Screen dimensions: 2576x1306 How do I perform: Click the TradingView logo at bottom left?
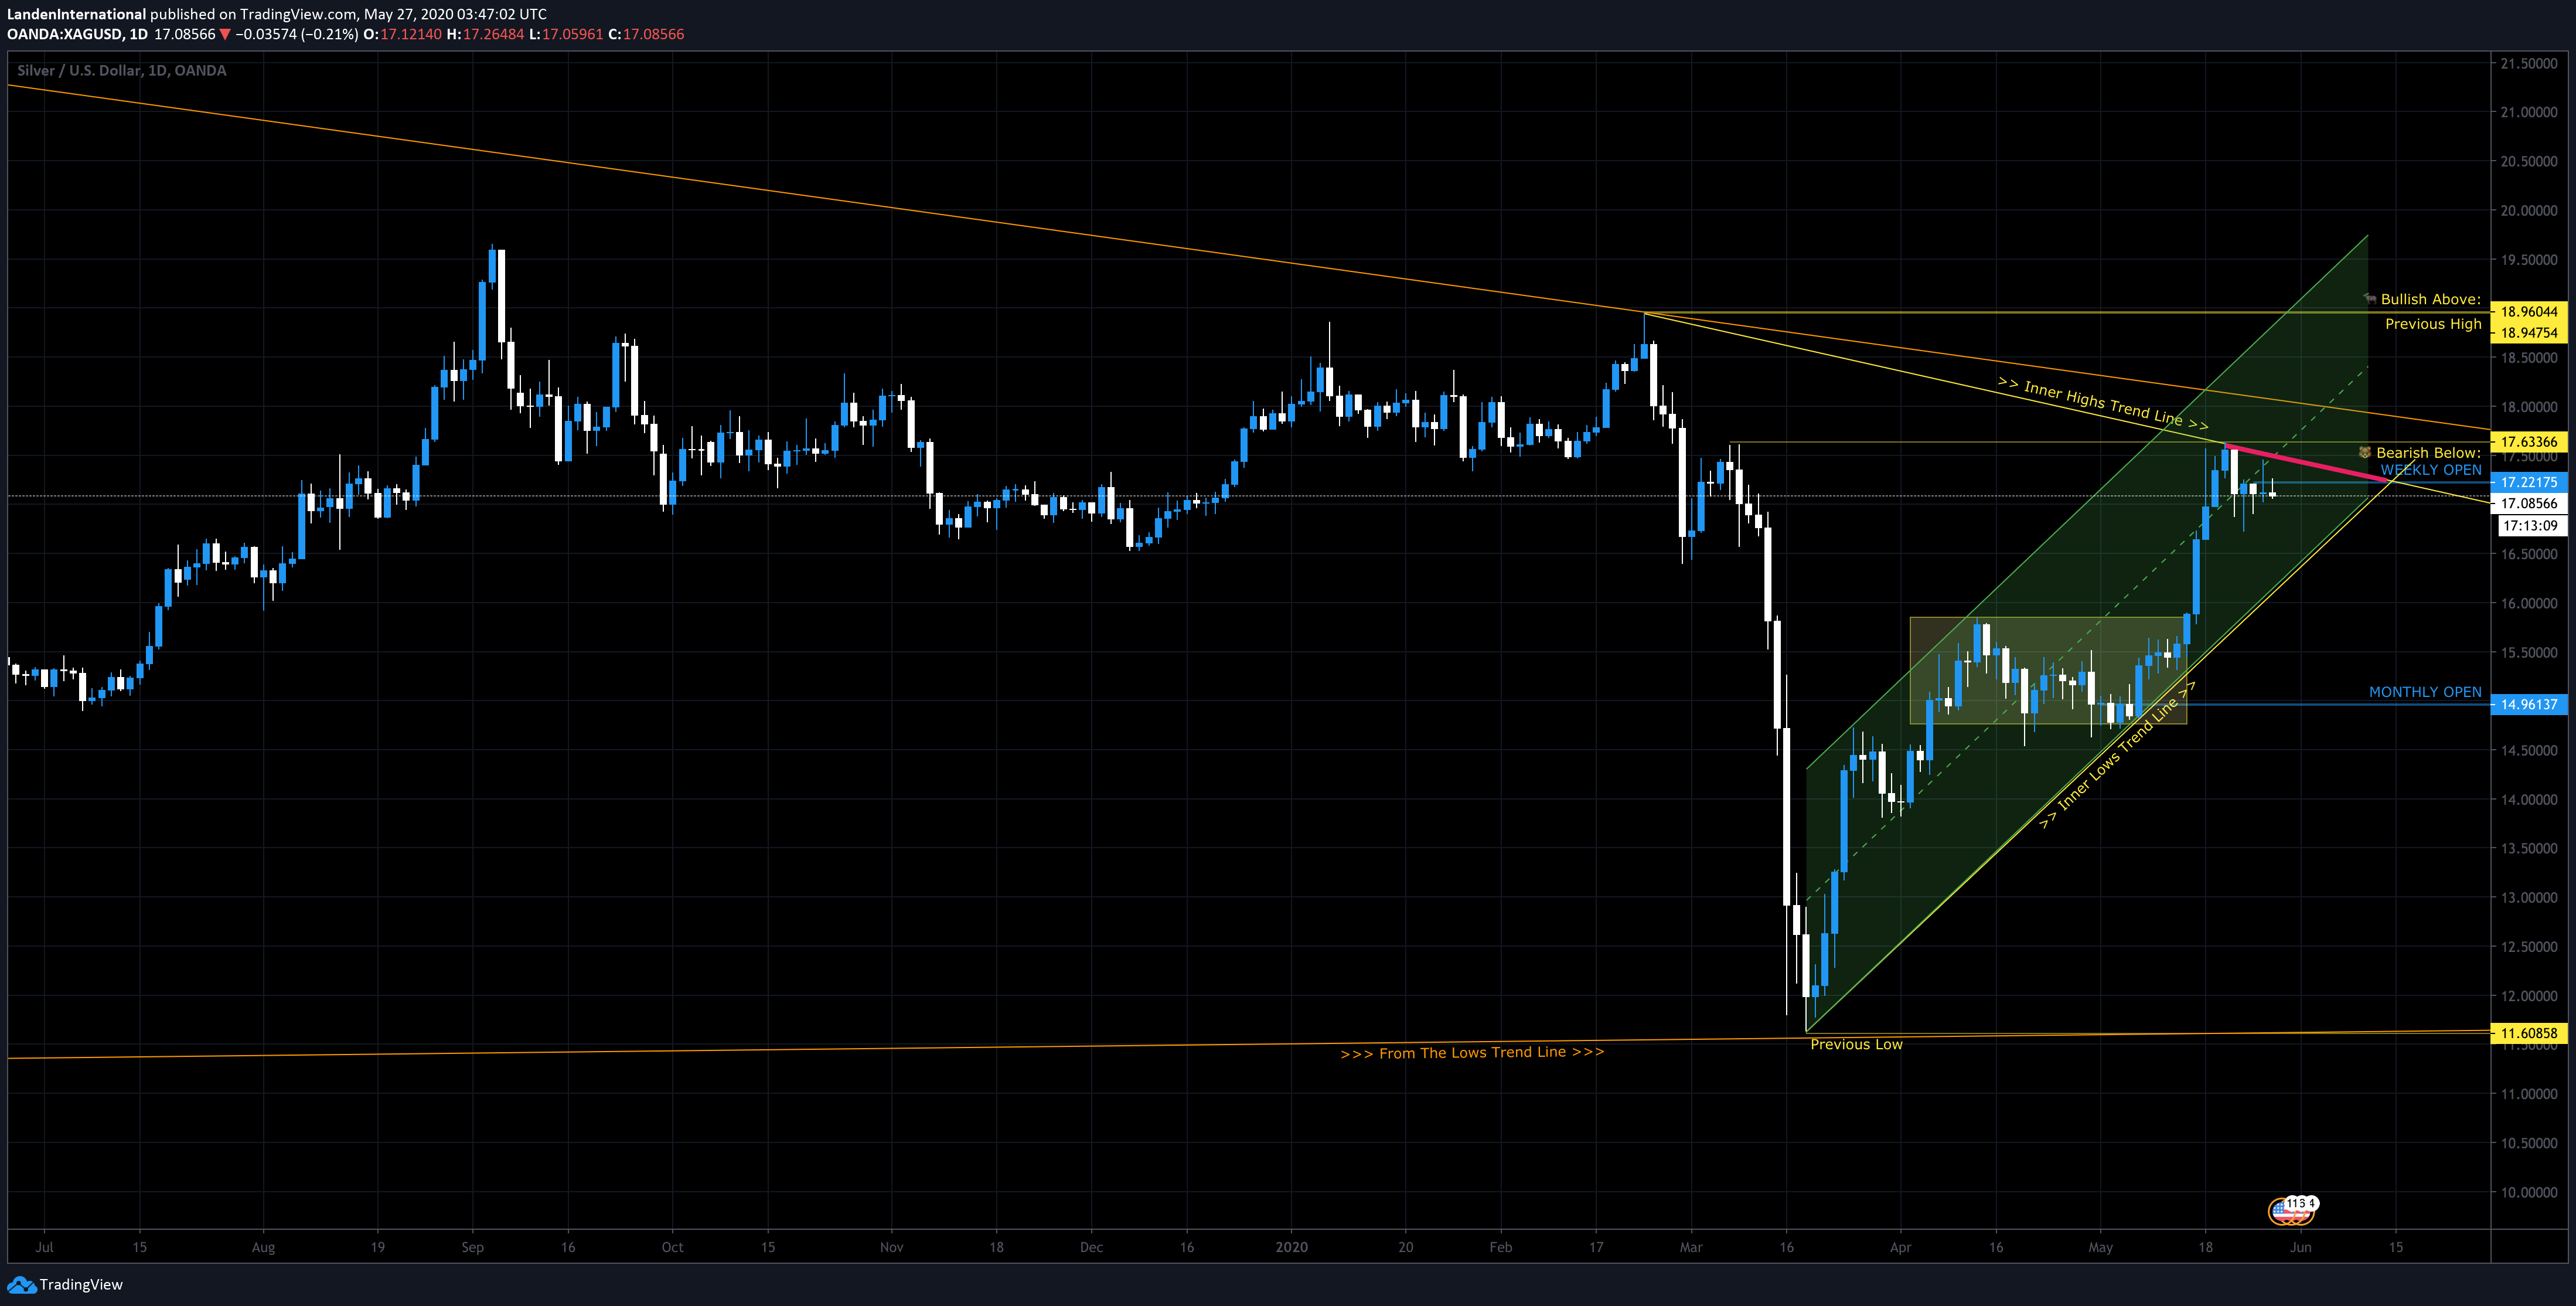(64, 1285)
